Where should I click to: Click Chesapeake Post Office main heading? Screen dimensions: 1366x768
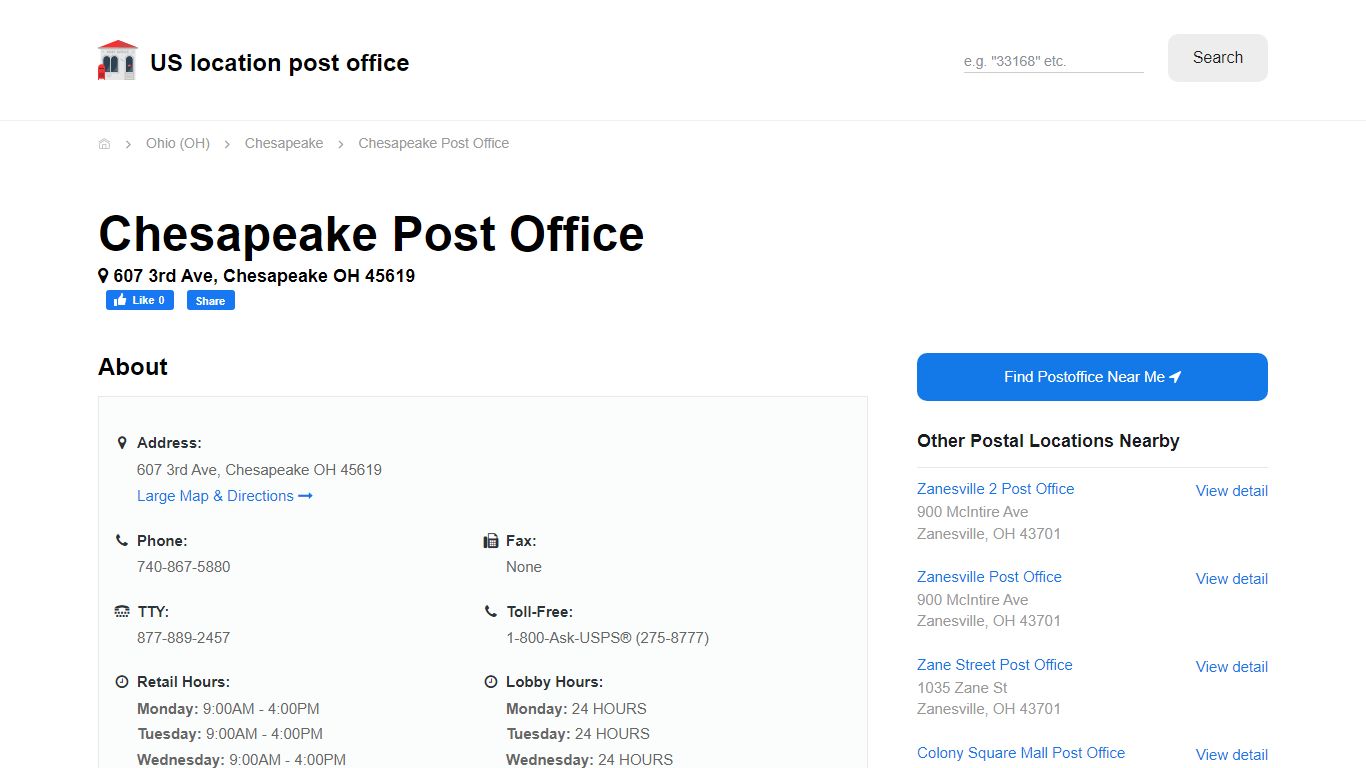(x=371, y=234)
